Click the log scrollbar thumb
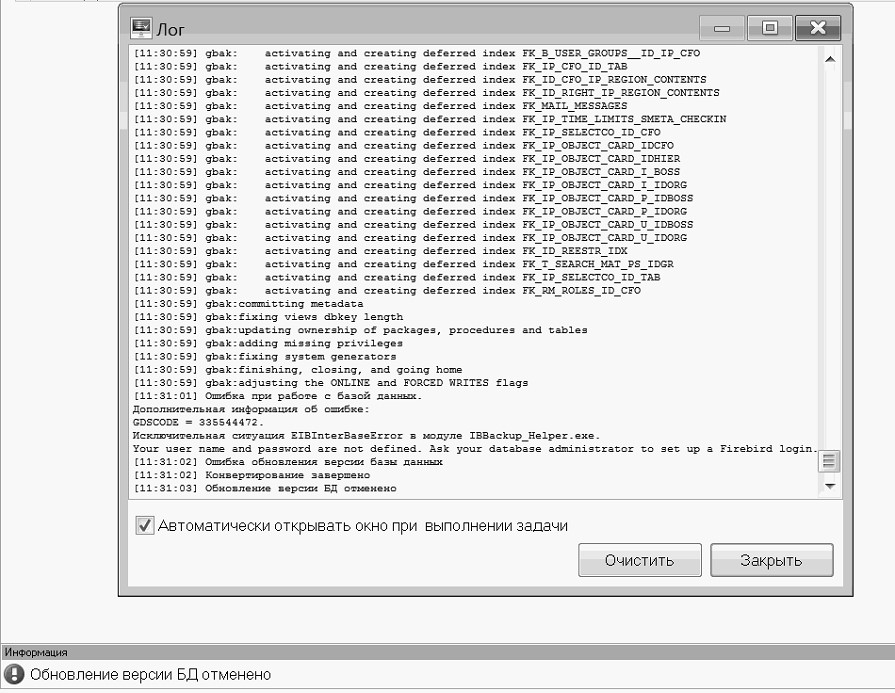This screenshot has width=895, height=693. point(829,461)
